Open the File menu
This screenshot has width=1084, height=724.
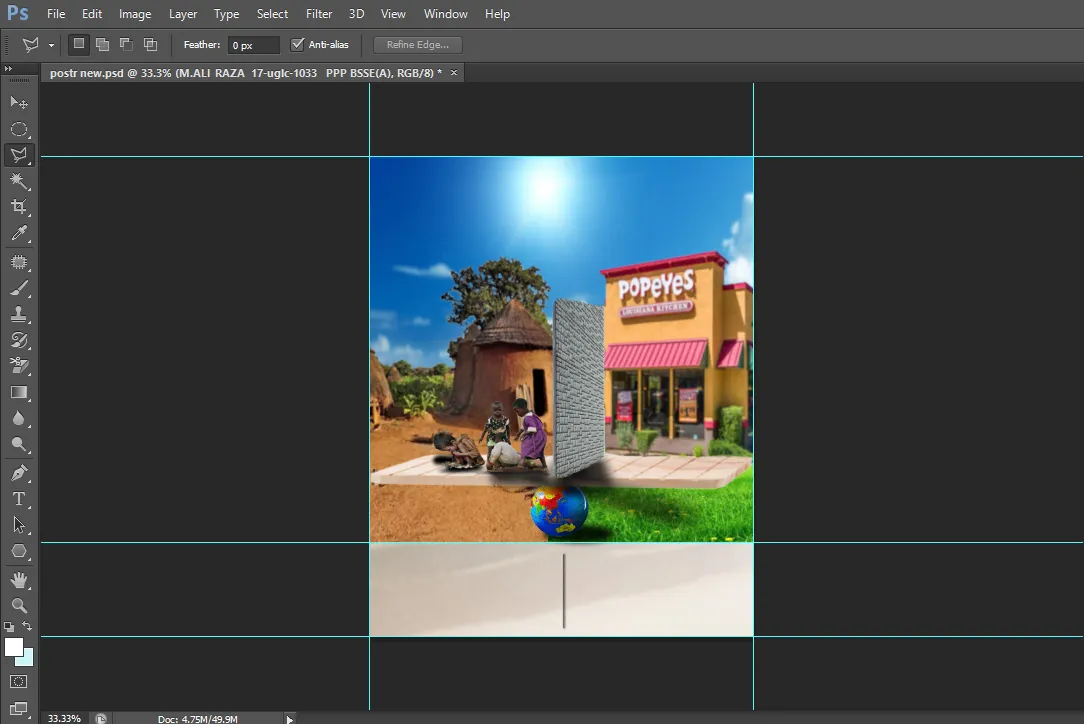tap(56, 14)
